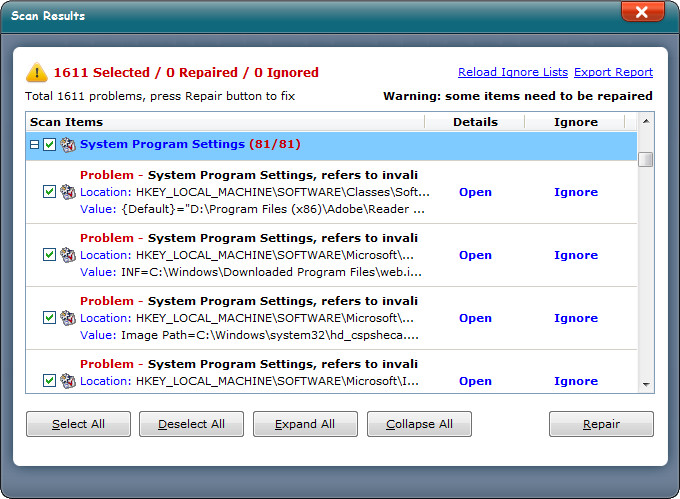The height and width of the screenshot is (499, 680).
Task: Click the vertical scrollbar thumb
Action: (646, 159)
